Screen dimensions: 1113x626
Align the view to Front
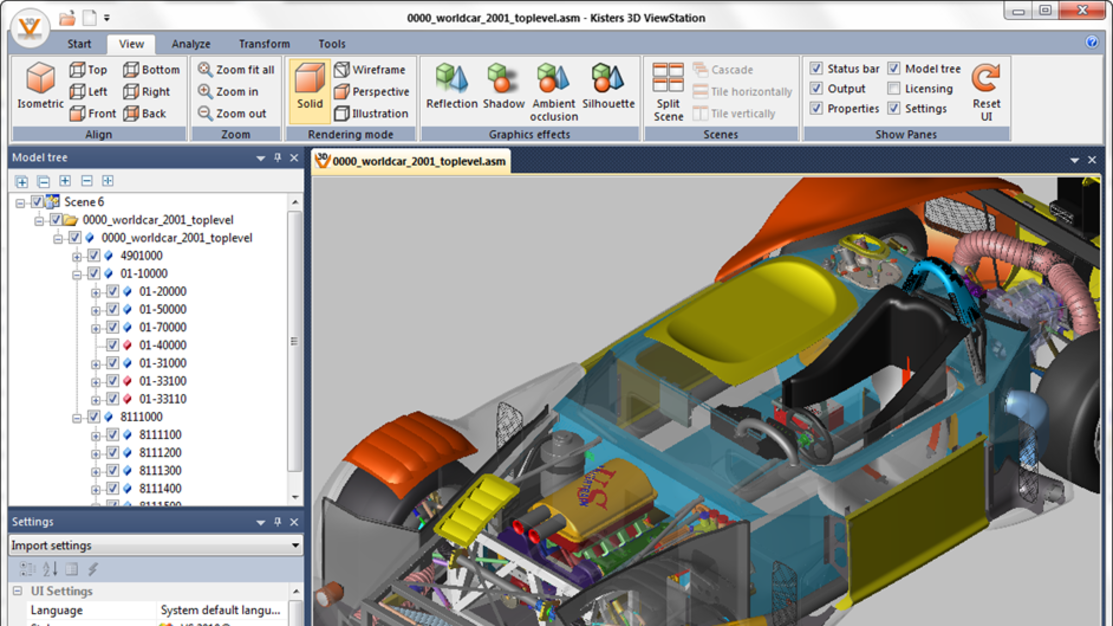(93, 114)
